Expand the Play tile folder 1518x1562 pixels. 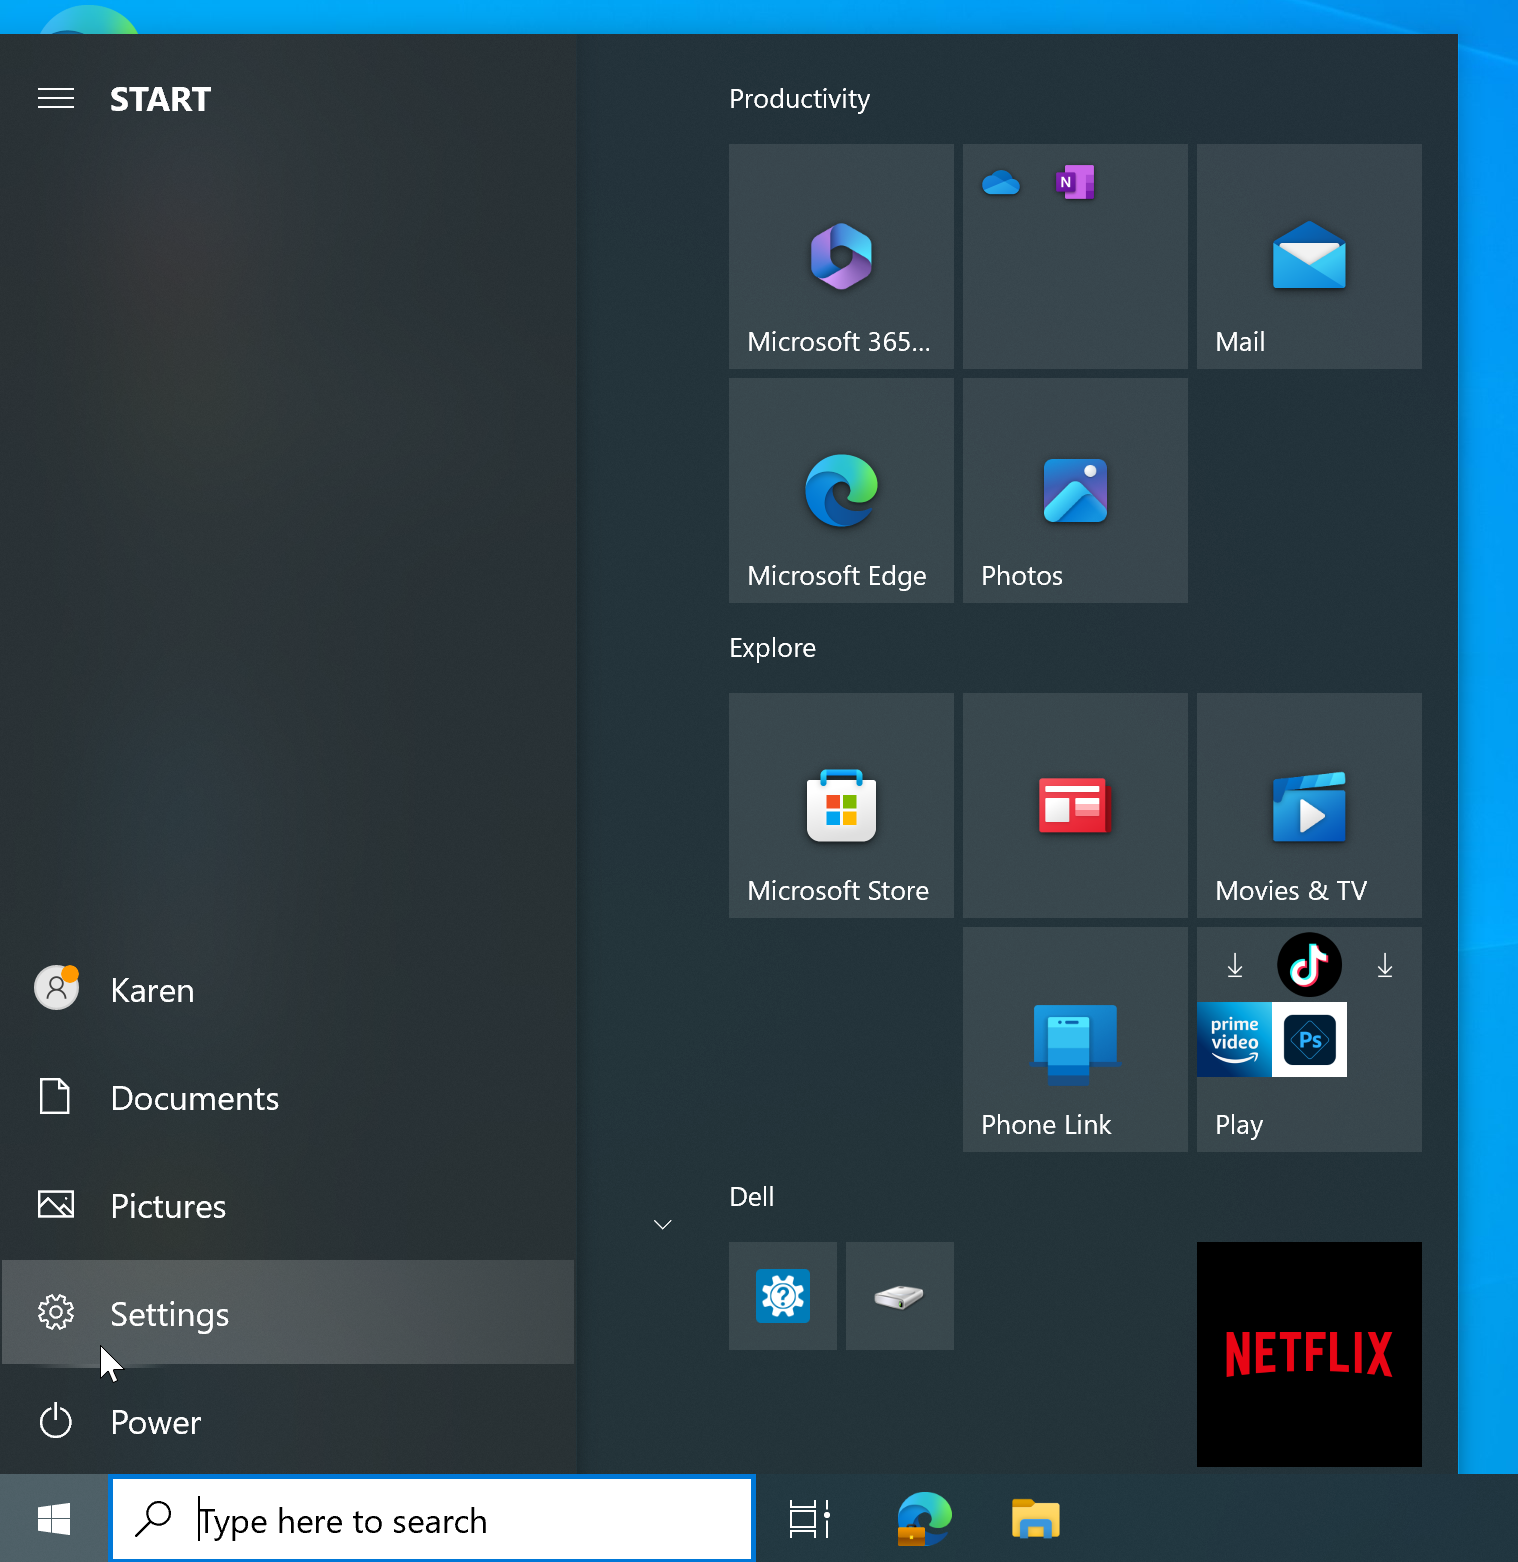tap(1308, 1125)
